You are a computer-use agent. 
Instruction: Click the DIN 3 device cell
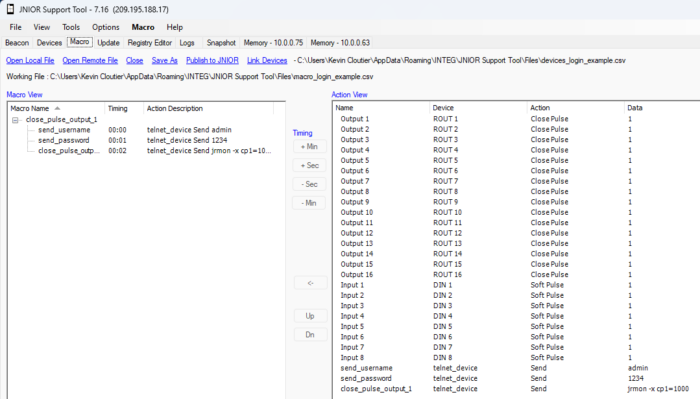click(442, 306)
